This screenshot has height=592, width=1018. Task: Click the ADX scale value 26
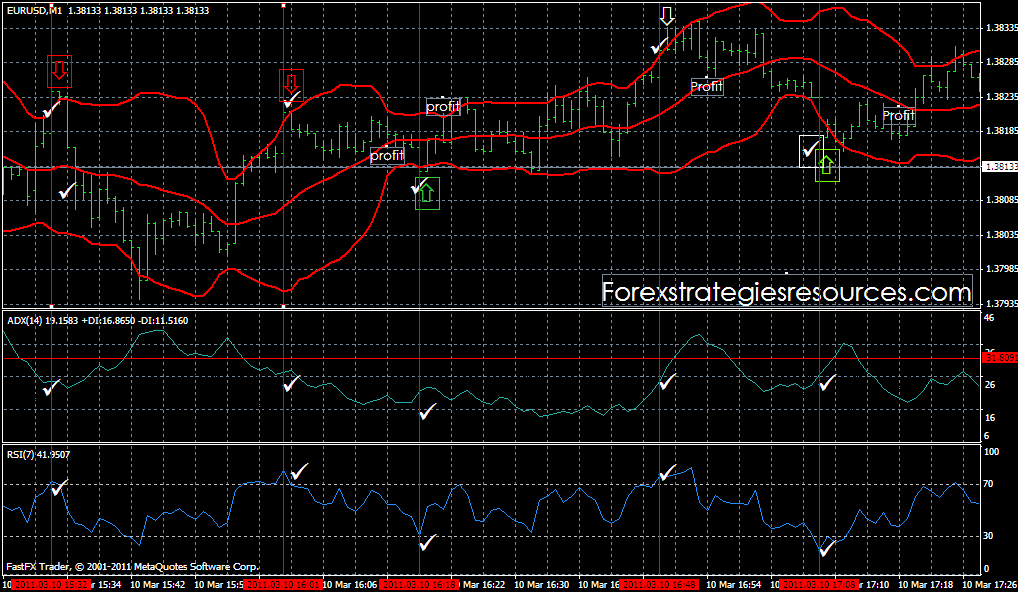(989, 385)
